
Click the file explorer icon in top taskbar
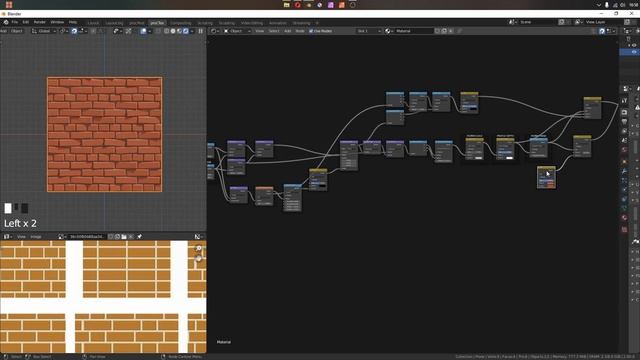click(287, 5)
